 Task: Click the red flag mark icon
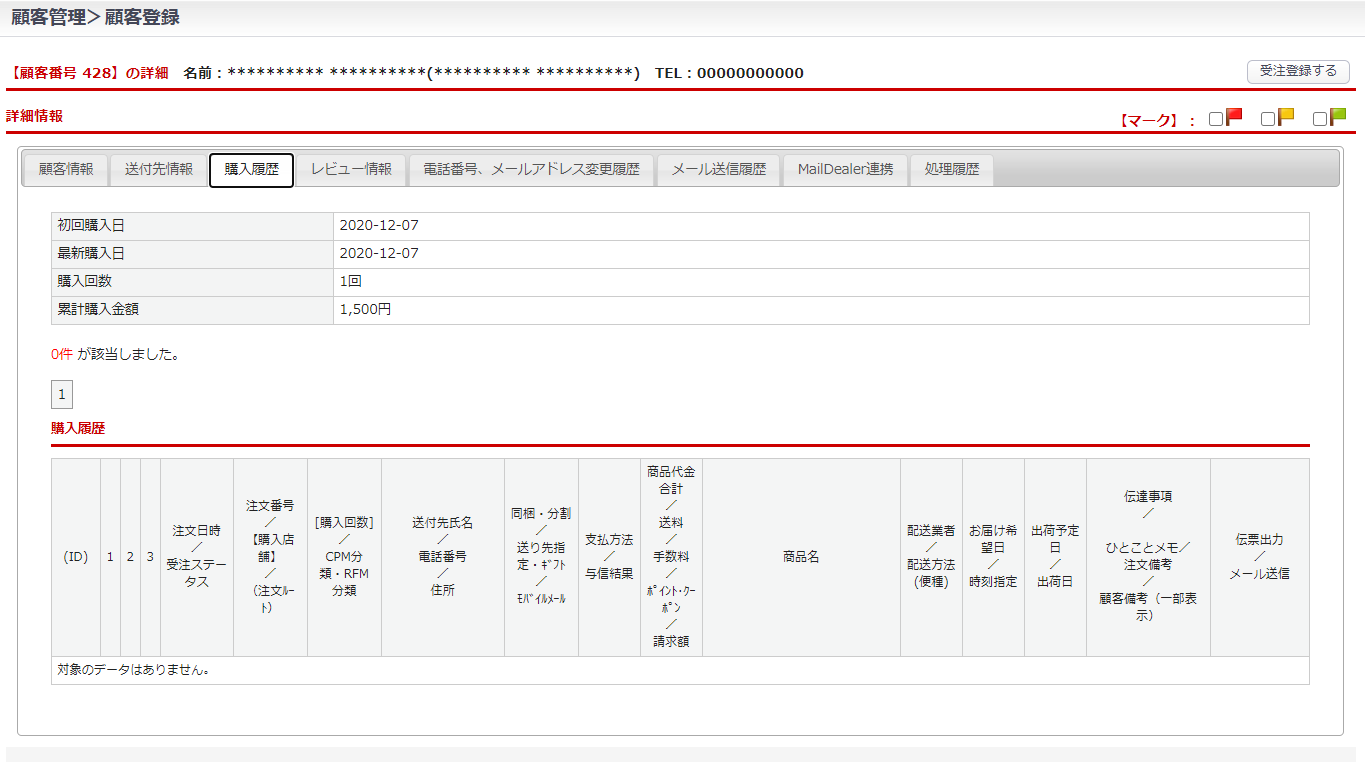[1234, 117]
